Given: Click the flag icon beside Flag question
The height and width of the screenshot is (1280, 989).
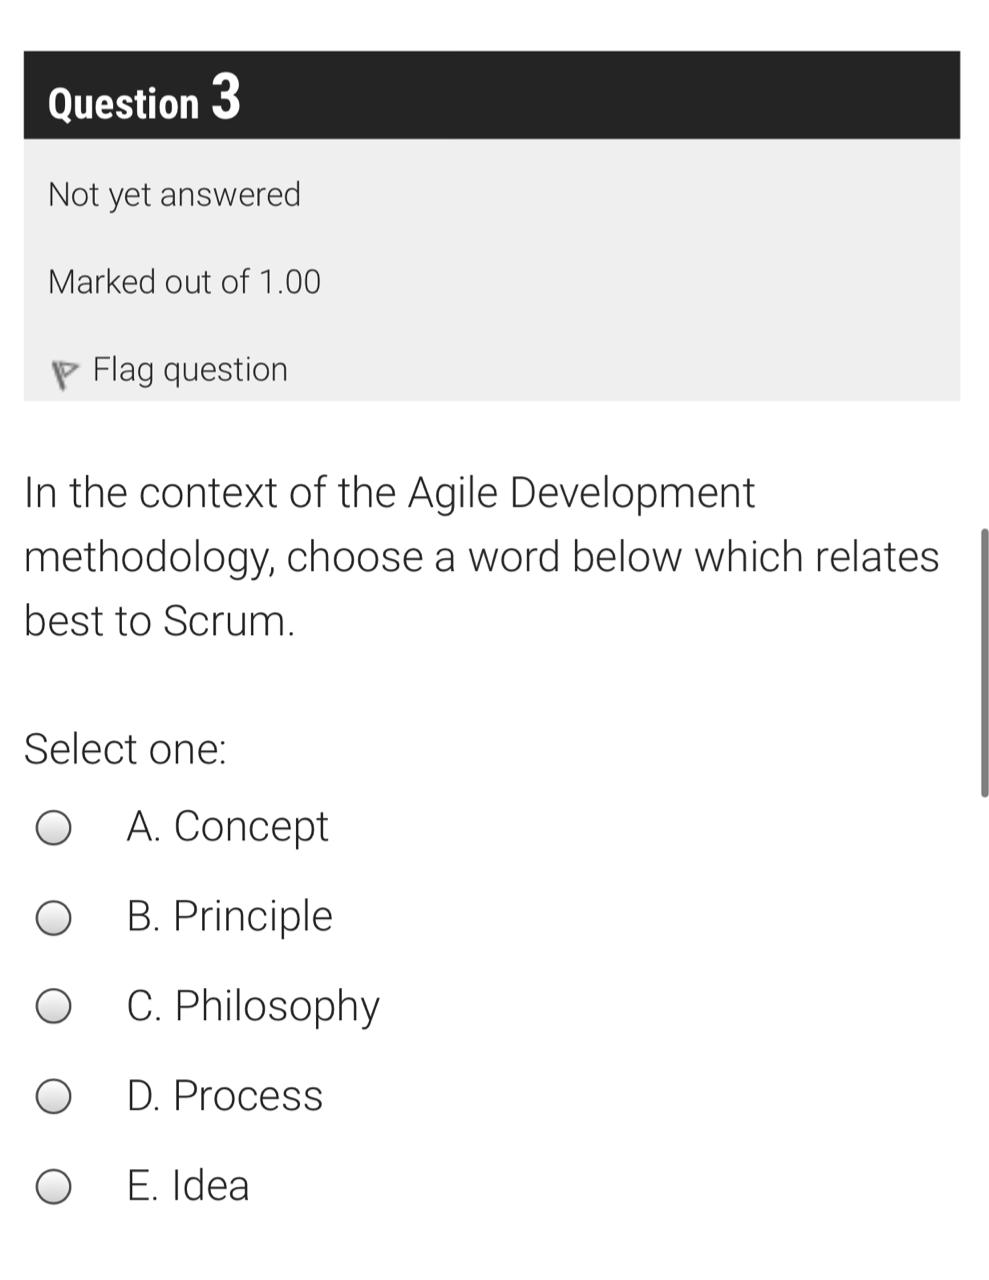Looking at the screenshot, I should pos(64,370).
